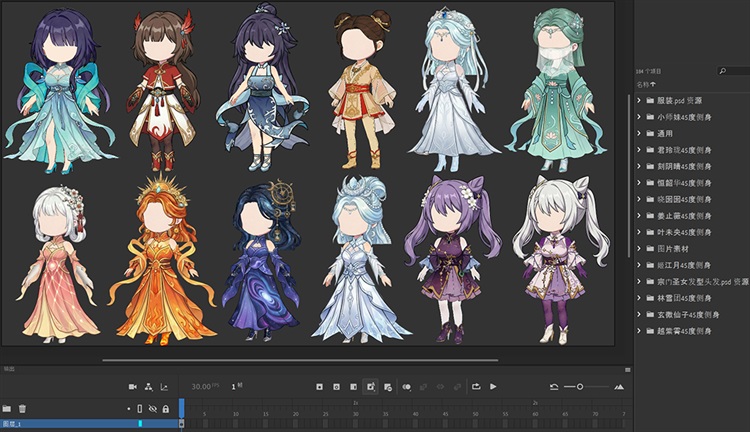
Task: Click the camera icon in the timeline
Action: 132,386
